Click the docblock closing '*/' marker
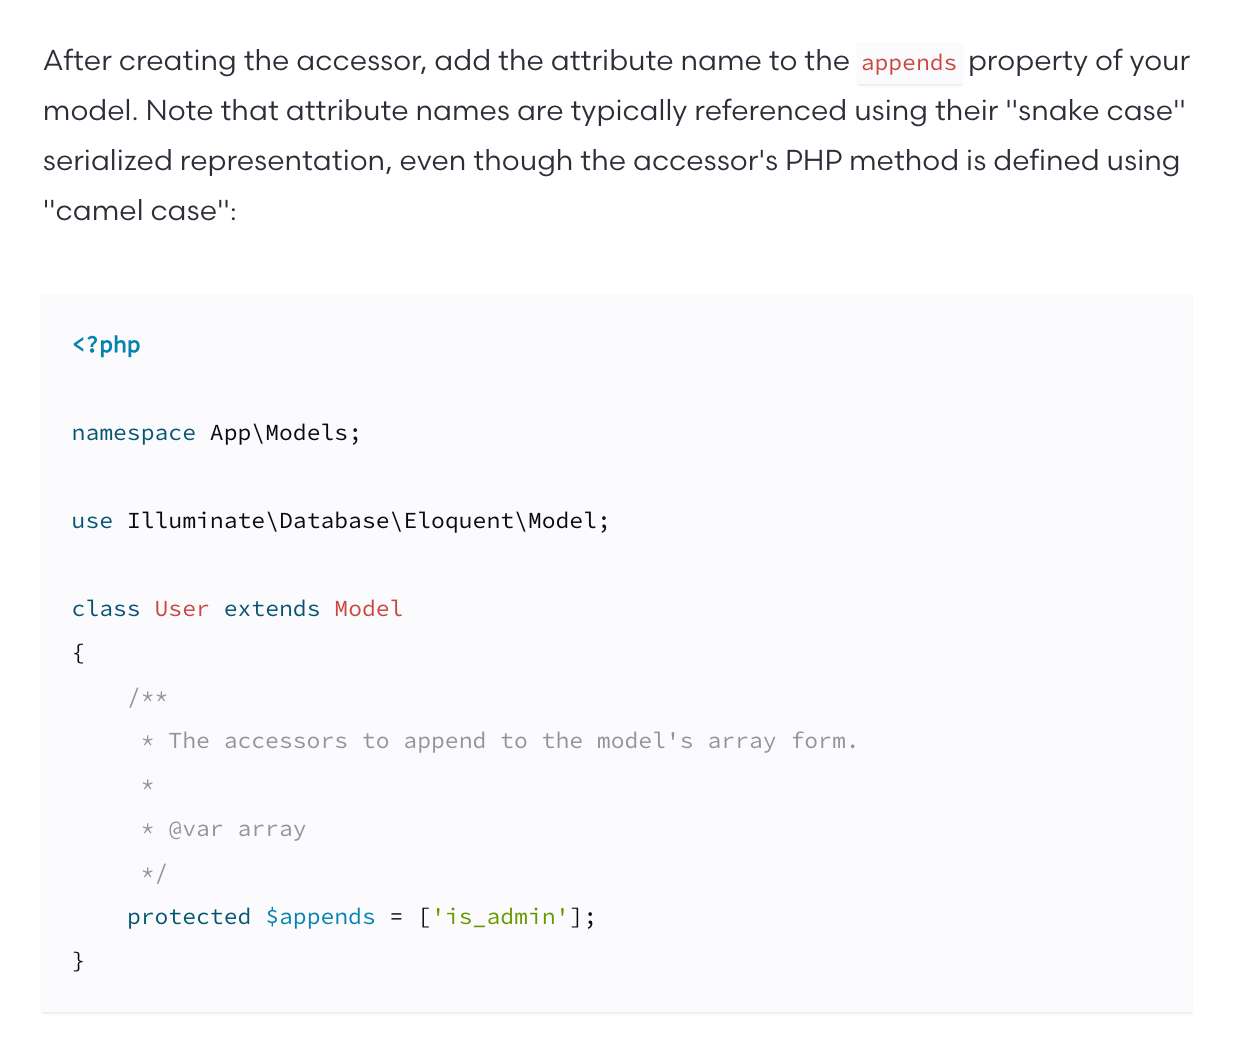Image resolution: width=1248 pixels, height=1056 pixels. pos(154,873)
